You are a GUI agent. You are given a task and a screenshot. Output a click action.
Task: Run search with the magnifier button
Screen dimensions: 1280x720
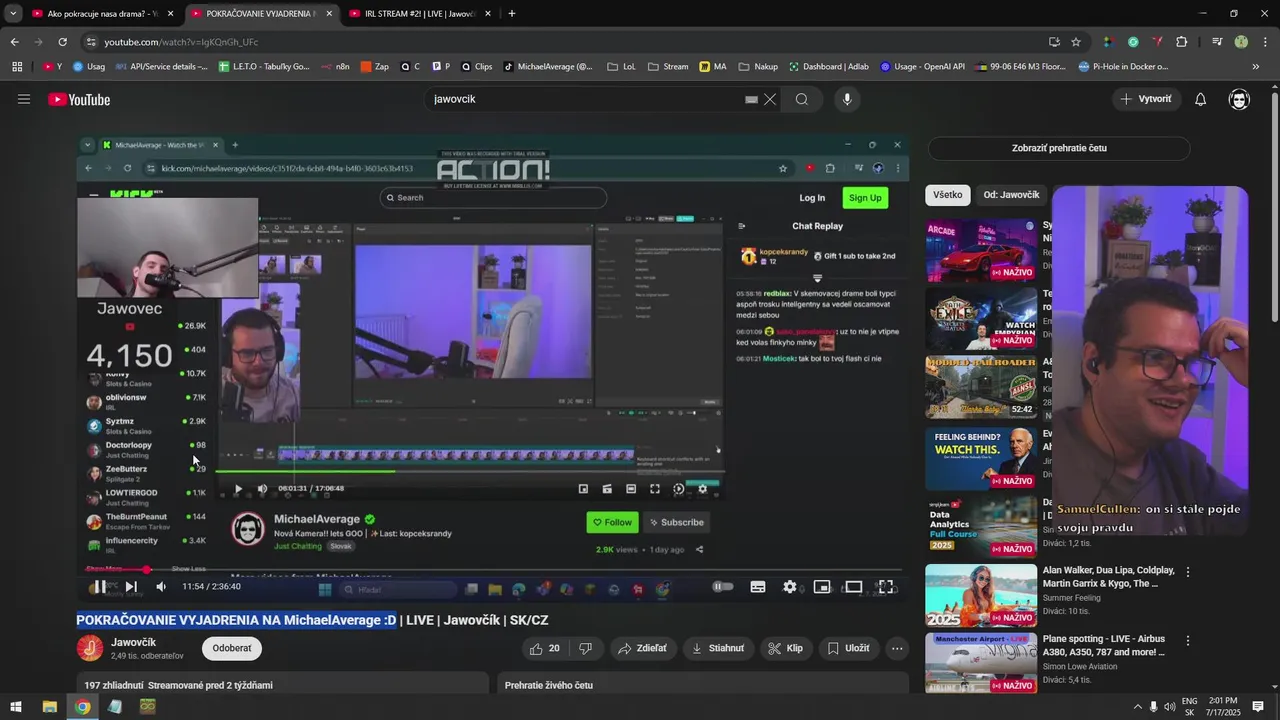(802, 99)
